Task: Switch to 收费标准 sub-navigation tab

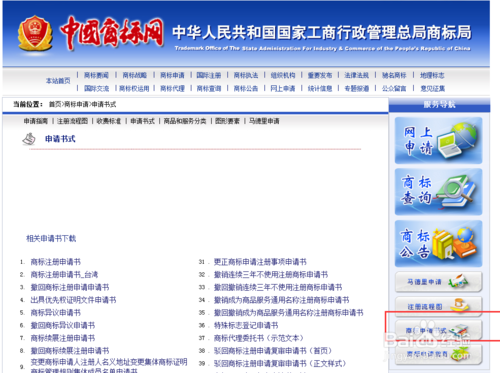Action: (109, 121)
